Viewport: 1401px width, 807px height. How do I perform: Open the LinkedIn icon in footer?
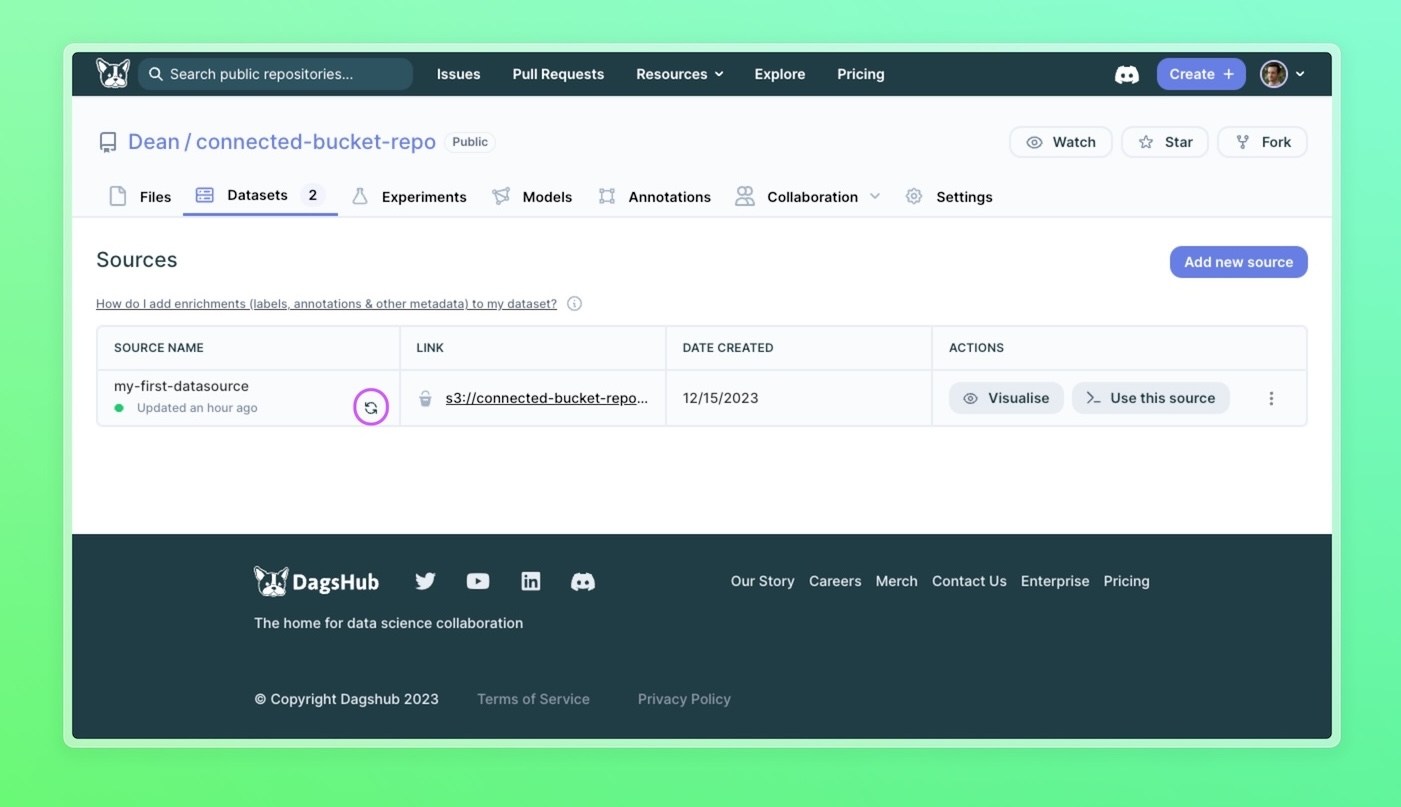(x=531, y=581)
